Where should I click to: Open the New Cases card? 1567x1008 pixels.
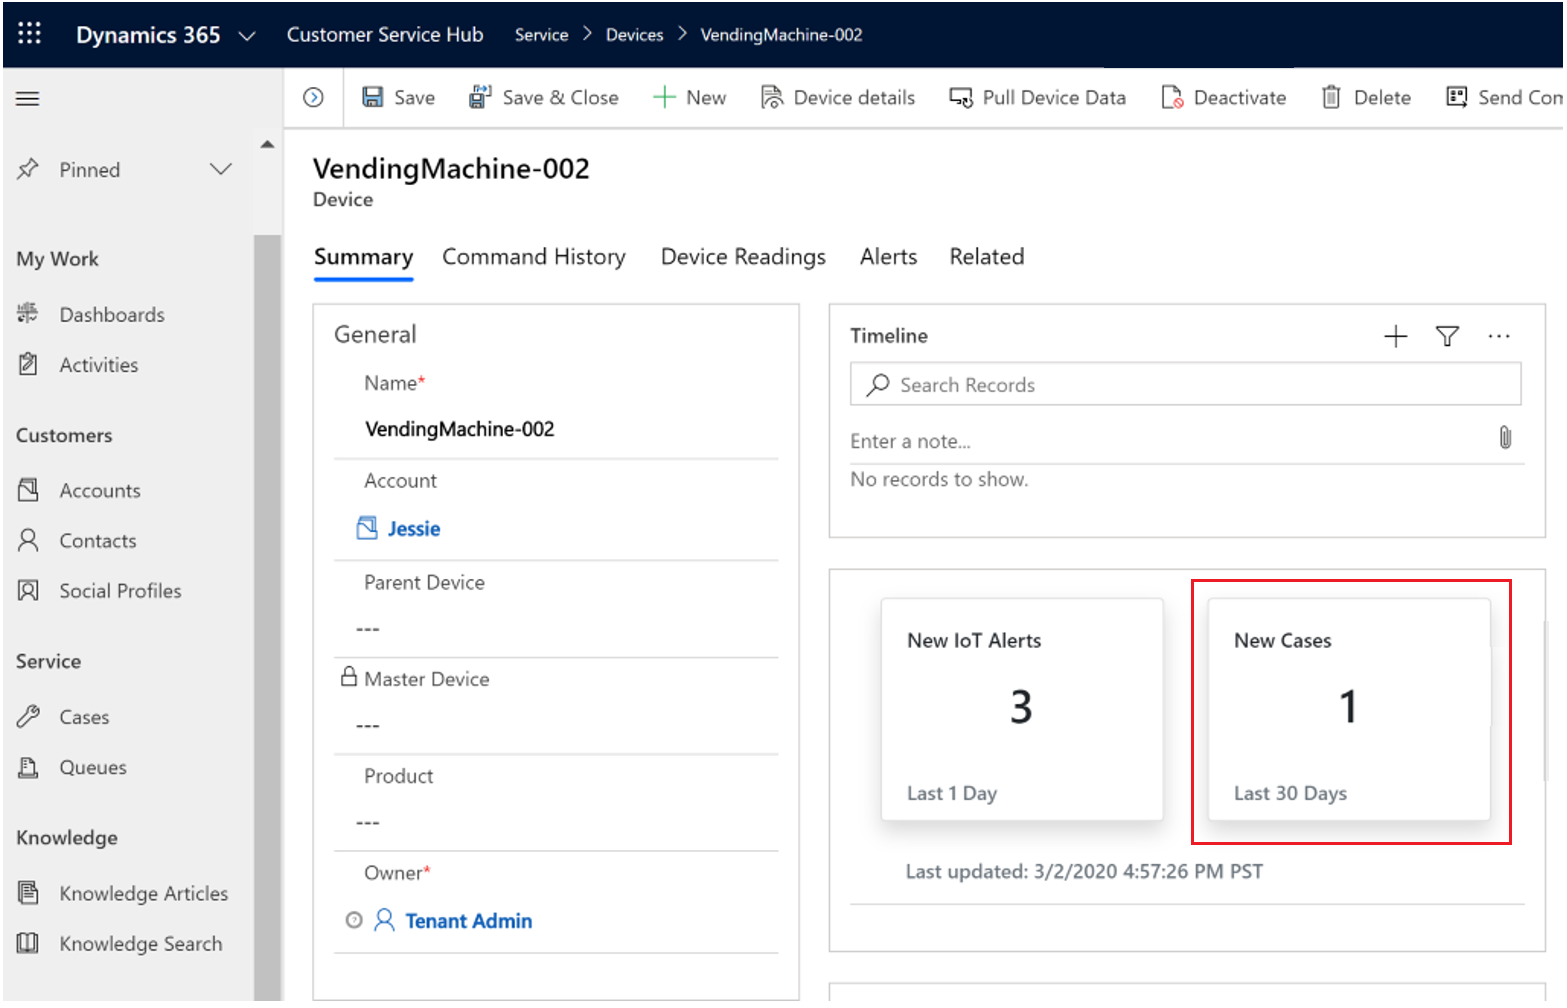(1348, 710)
